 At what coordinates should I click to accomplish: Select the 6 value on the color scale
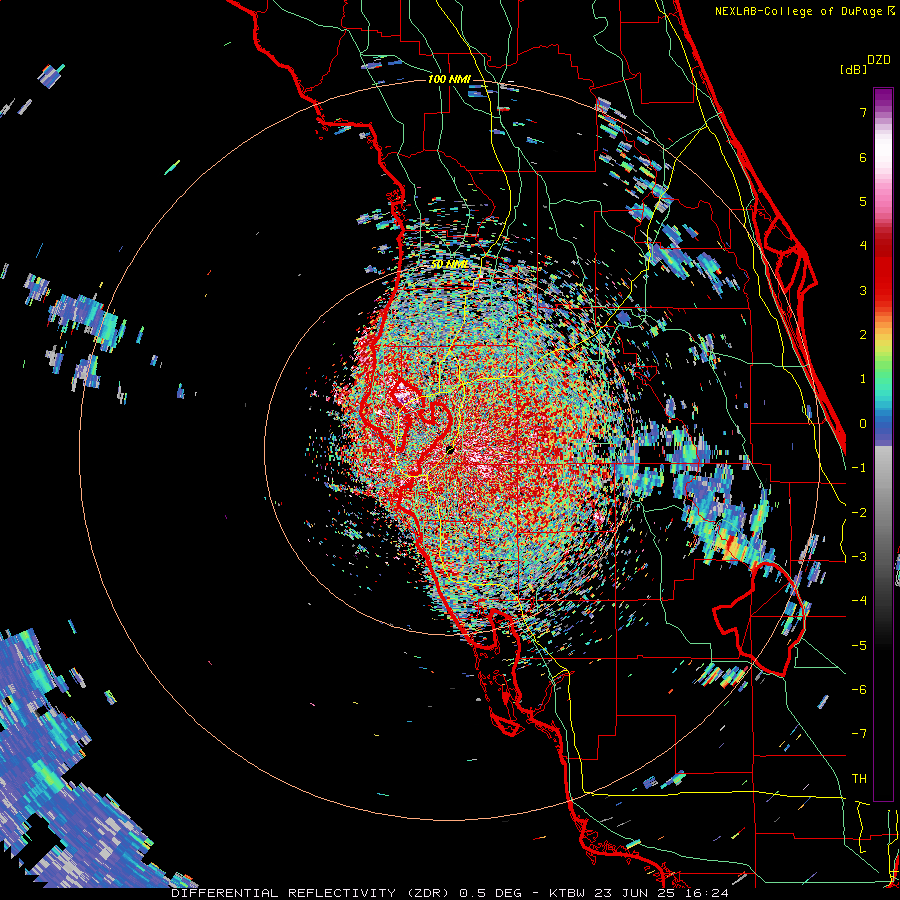863,157
